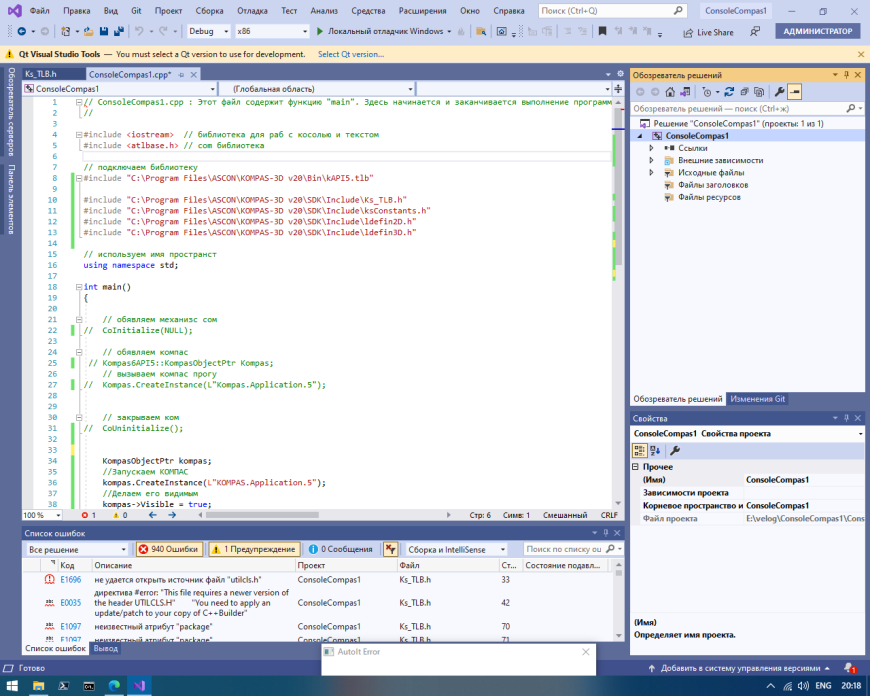Open error code E0035 link

[x=70, y=603]
